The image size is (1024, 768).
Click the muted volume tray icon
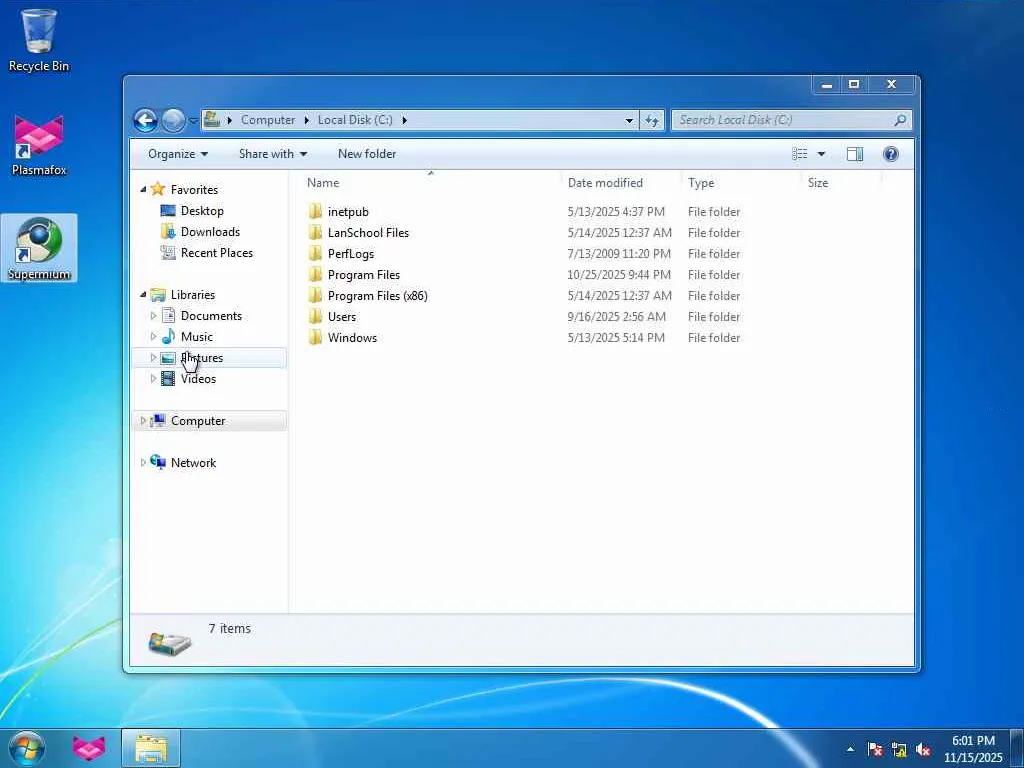923,749
